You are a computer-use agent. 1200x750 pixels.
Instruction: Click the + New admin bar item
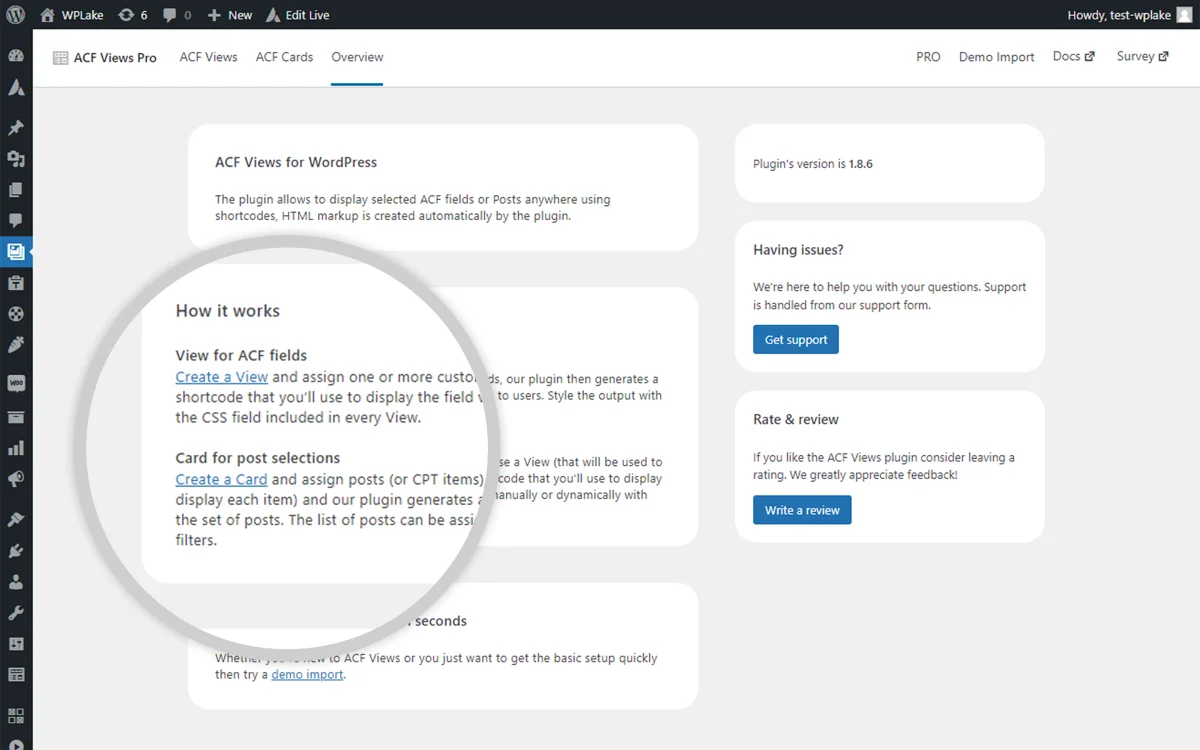pyautogui.click(x=230, y=15)
